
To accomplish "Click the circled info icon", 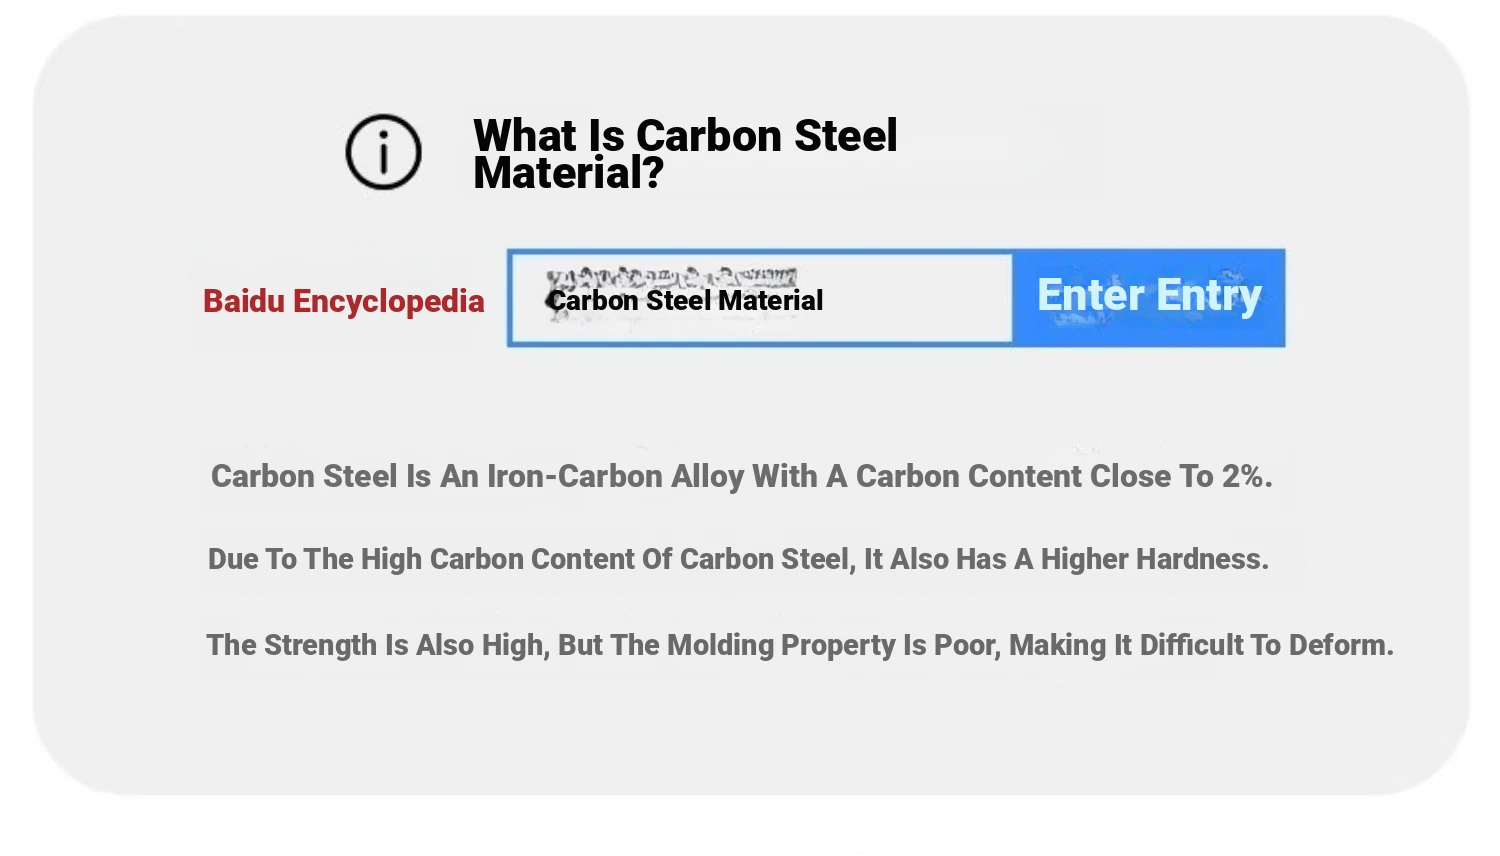I will pyautogui.click(x=383, y=152).
